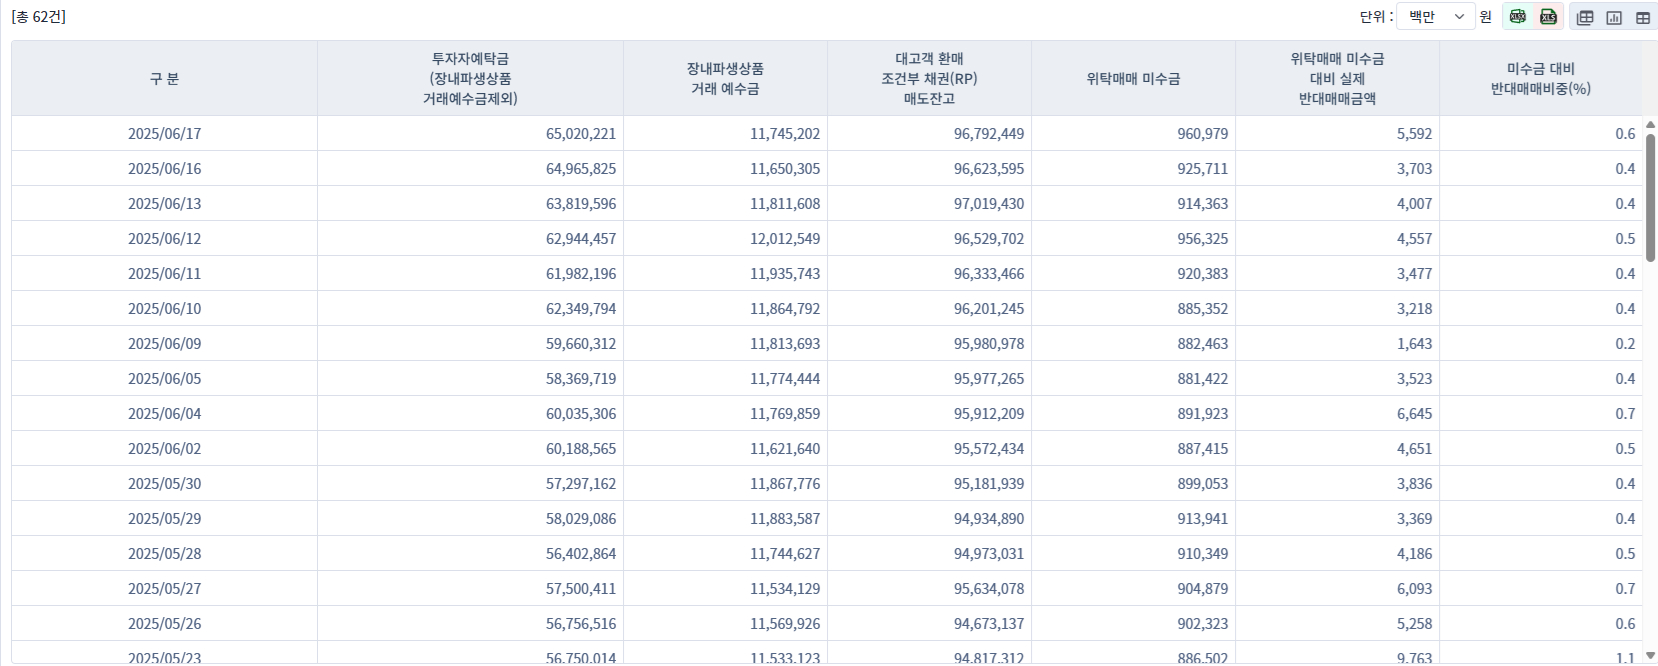Click the 반대매매금액 value 6,645
The image size is (1658, 666).
pos(1414,414)
